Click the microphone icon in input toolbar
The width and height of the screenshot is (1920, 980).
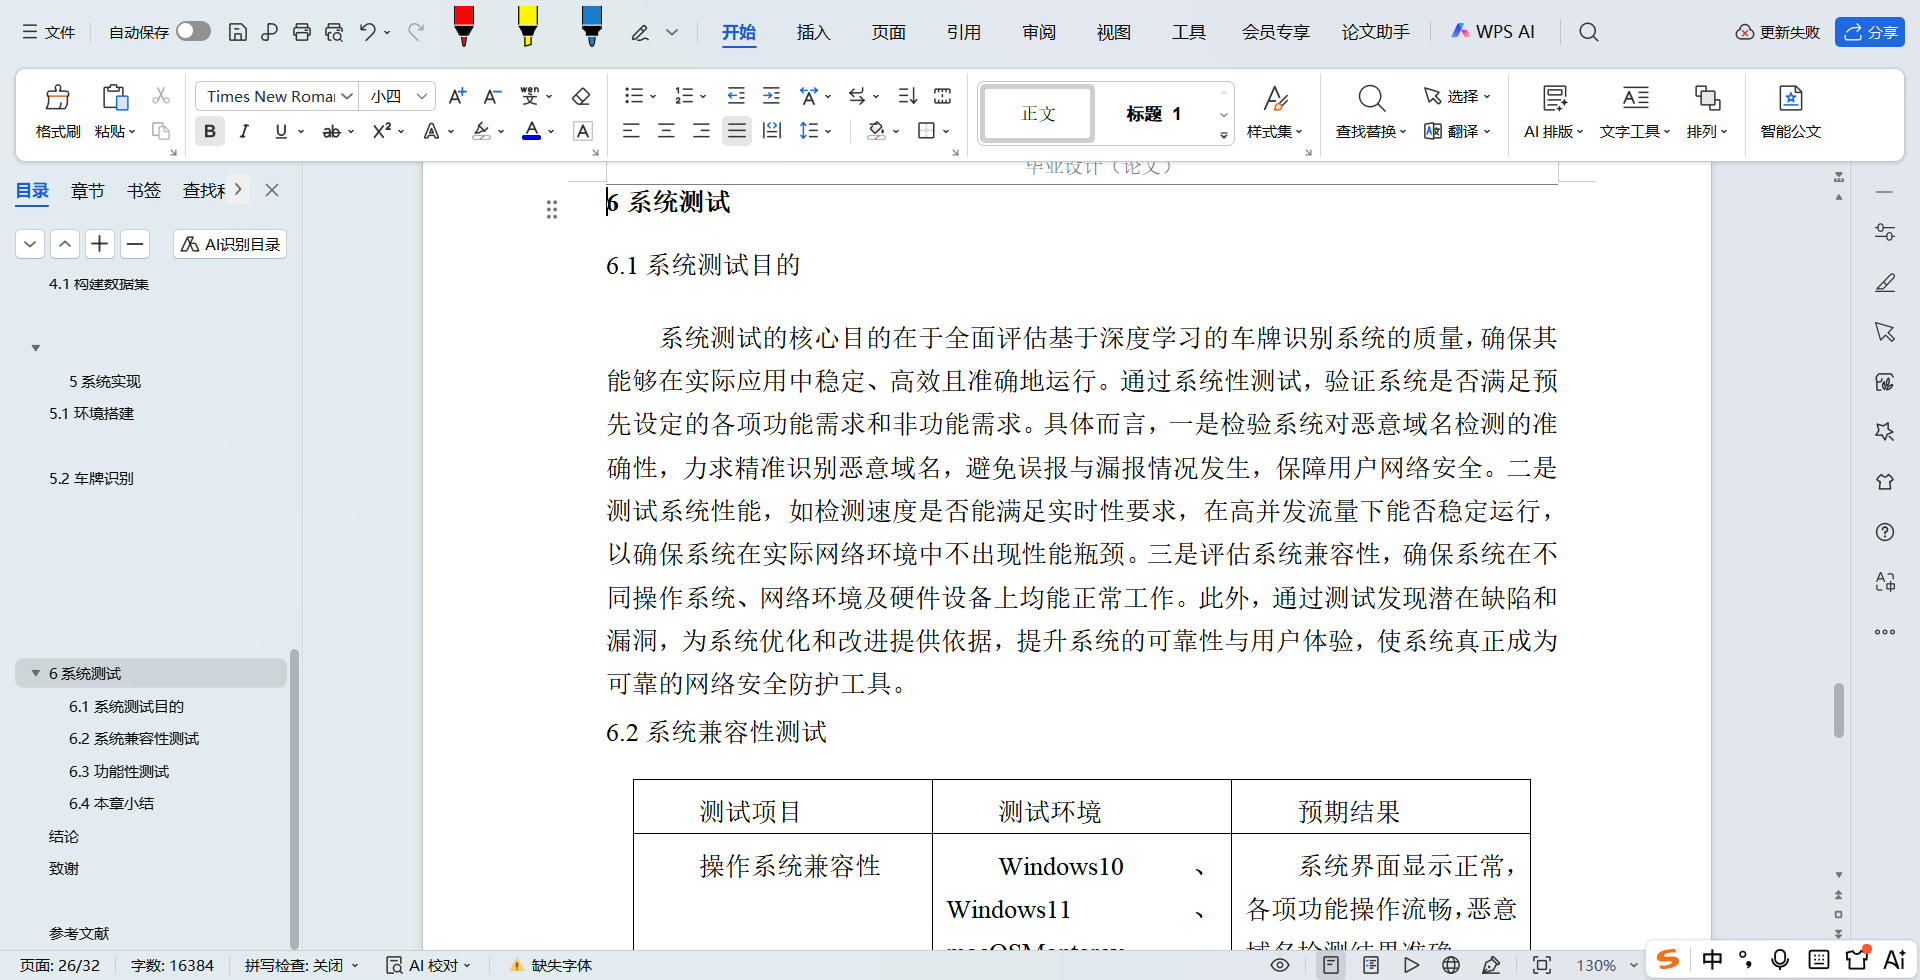click(1780, 960)
